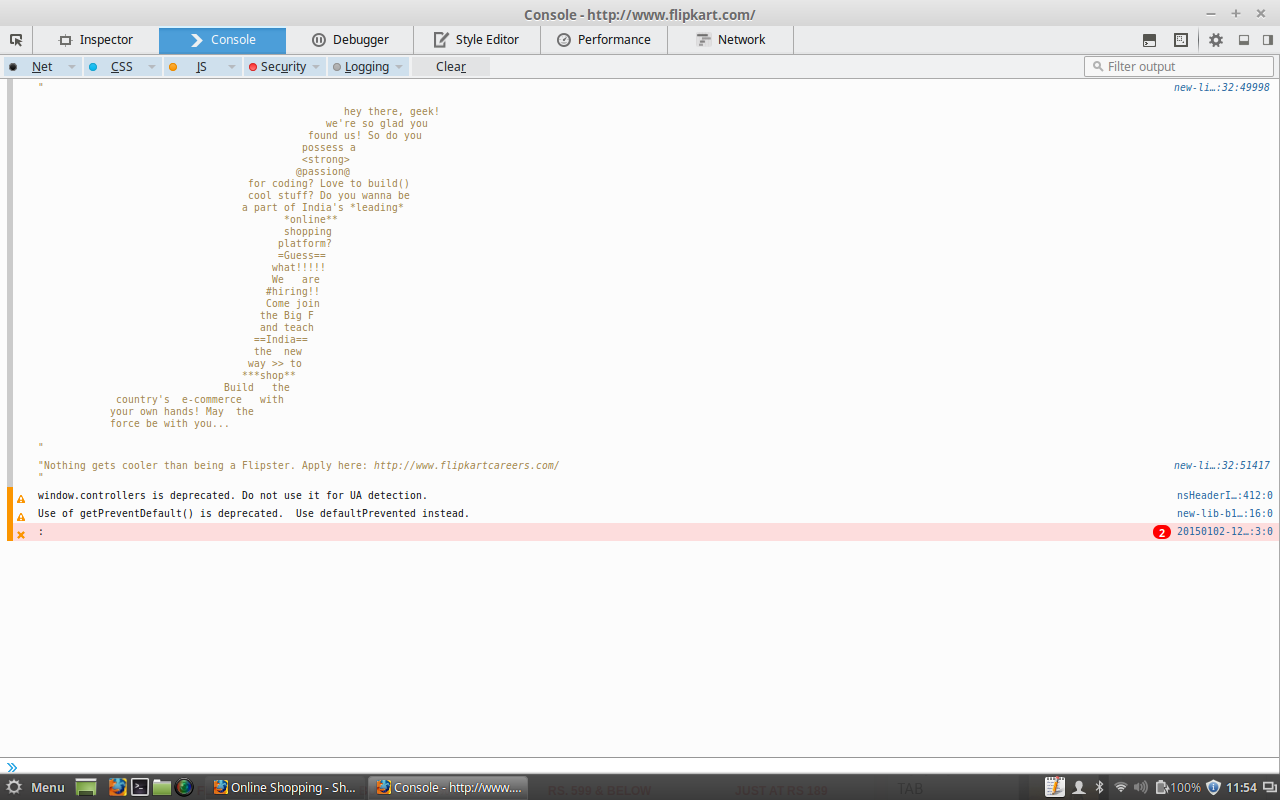Viewport: 1280px width, 800px height.
Task: Dock devtools to bottom of window
Action: tap(1244, 40)
